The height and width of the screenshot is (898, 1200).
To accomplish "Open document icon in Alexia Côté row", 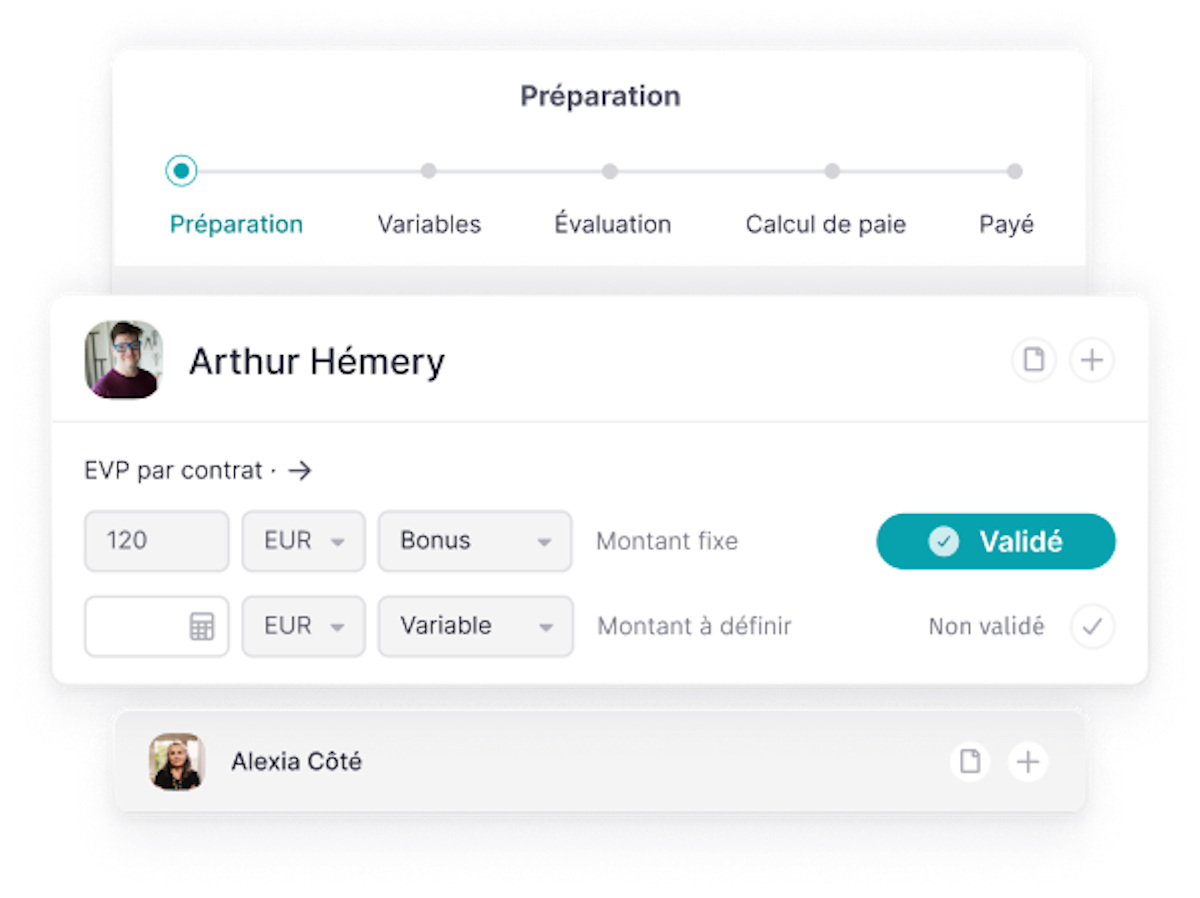I will (x=970, y=762).
